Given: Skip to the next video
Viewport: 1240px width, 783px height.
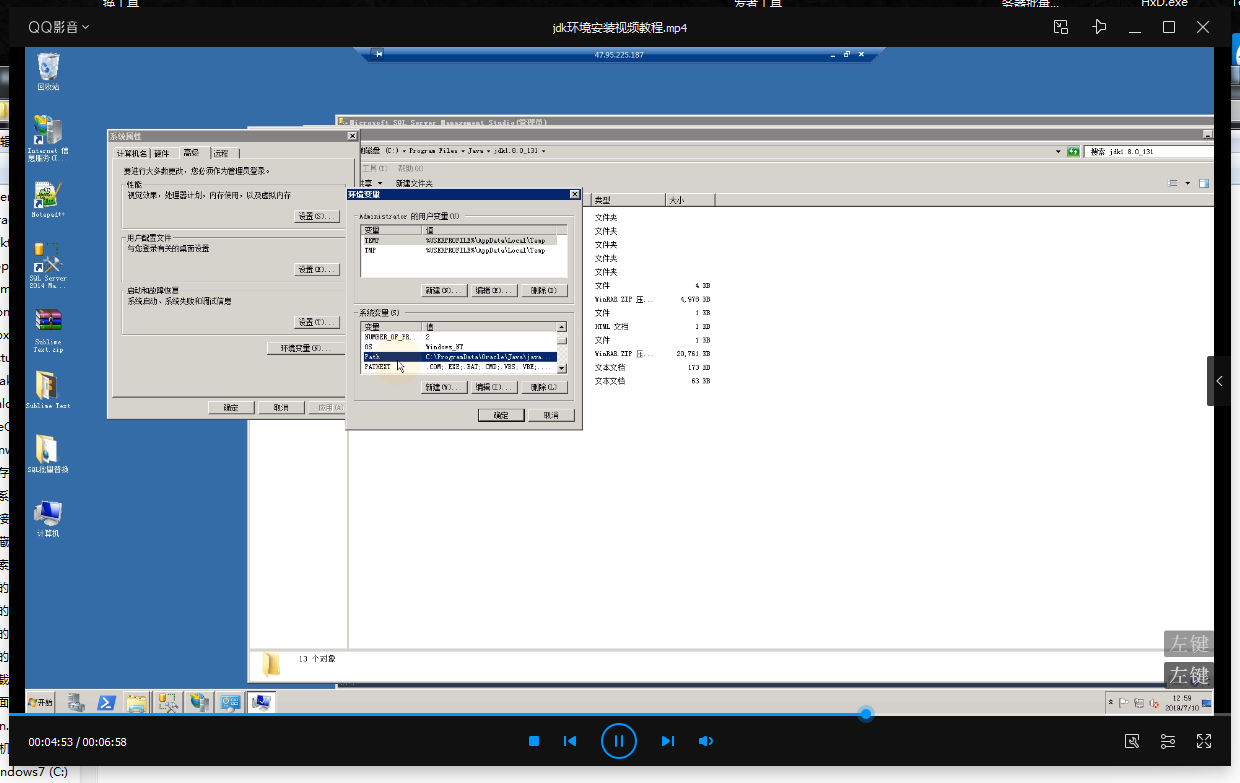Looking at the screenshot, I should 667,741.
